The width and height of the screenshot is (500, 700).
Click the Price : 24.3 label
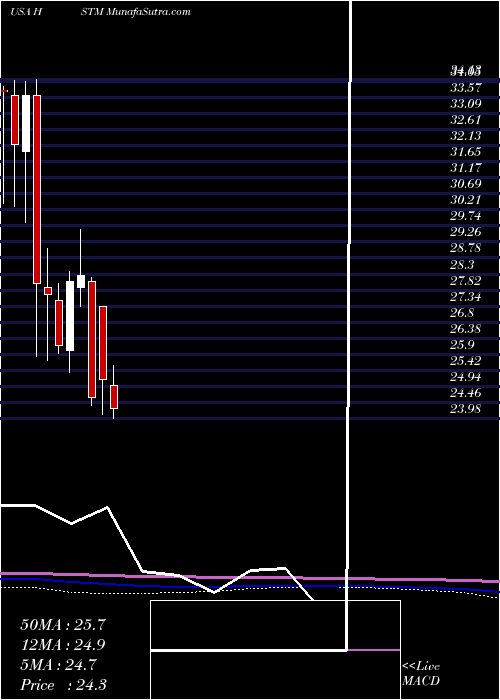[x=63, y=685]
